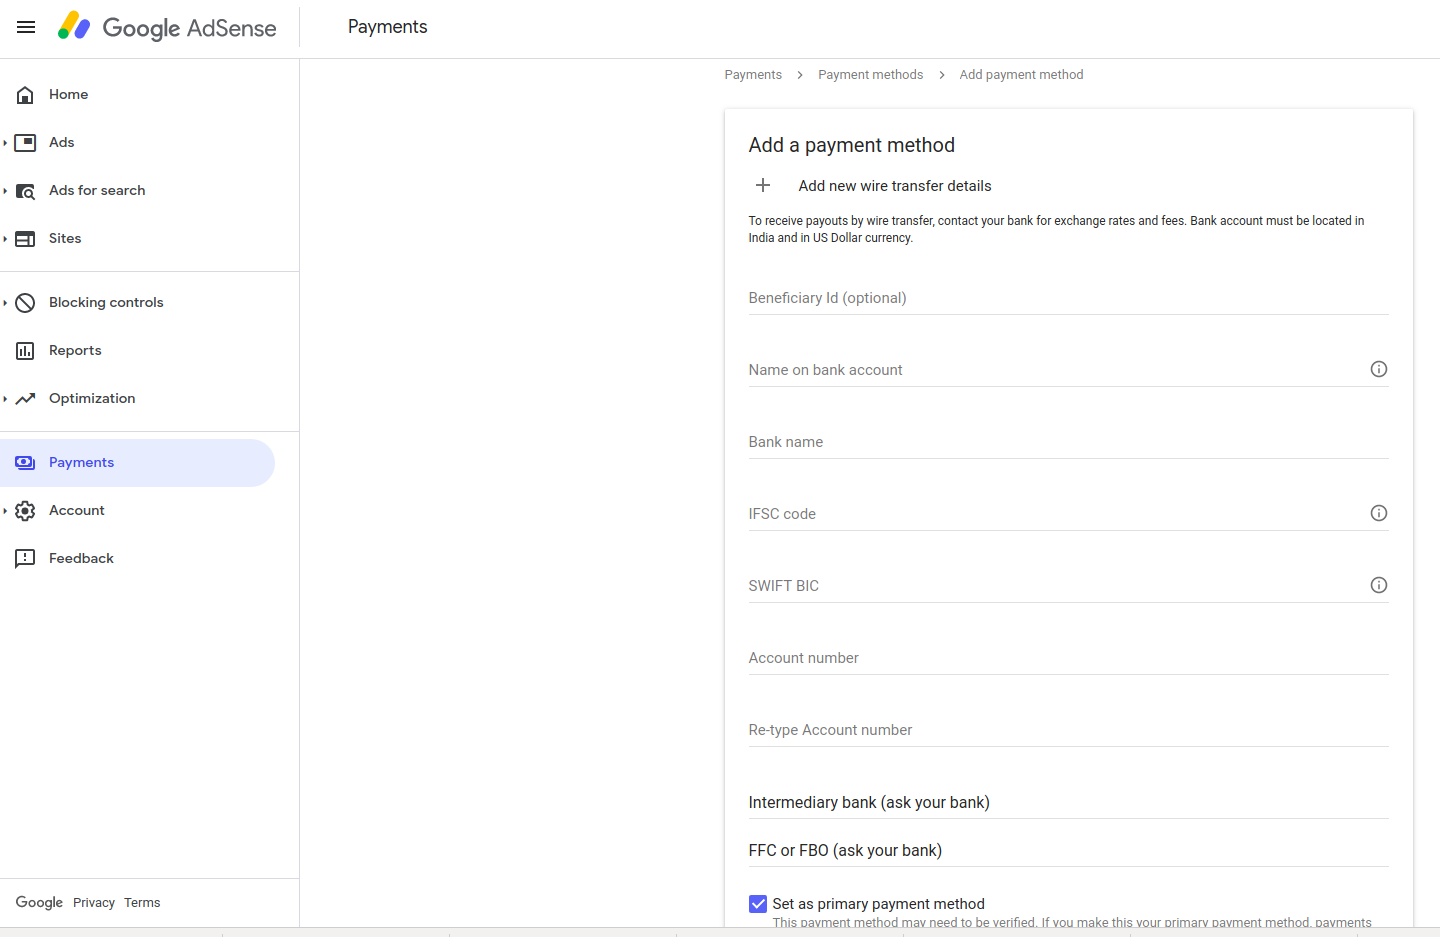The width and height of the screenshot is (1440, 937).
Task: Uncheck Set as primary payment method
Action: [x=758, y=903]
